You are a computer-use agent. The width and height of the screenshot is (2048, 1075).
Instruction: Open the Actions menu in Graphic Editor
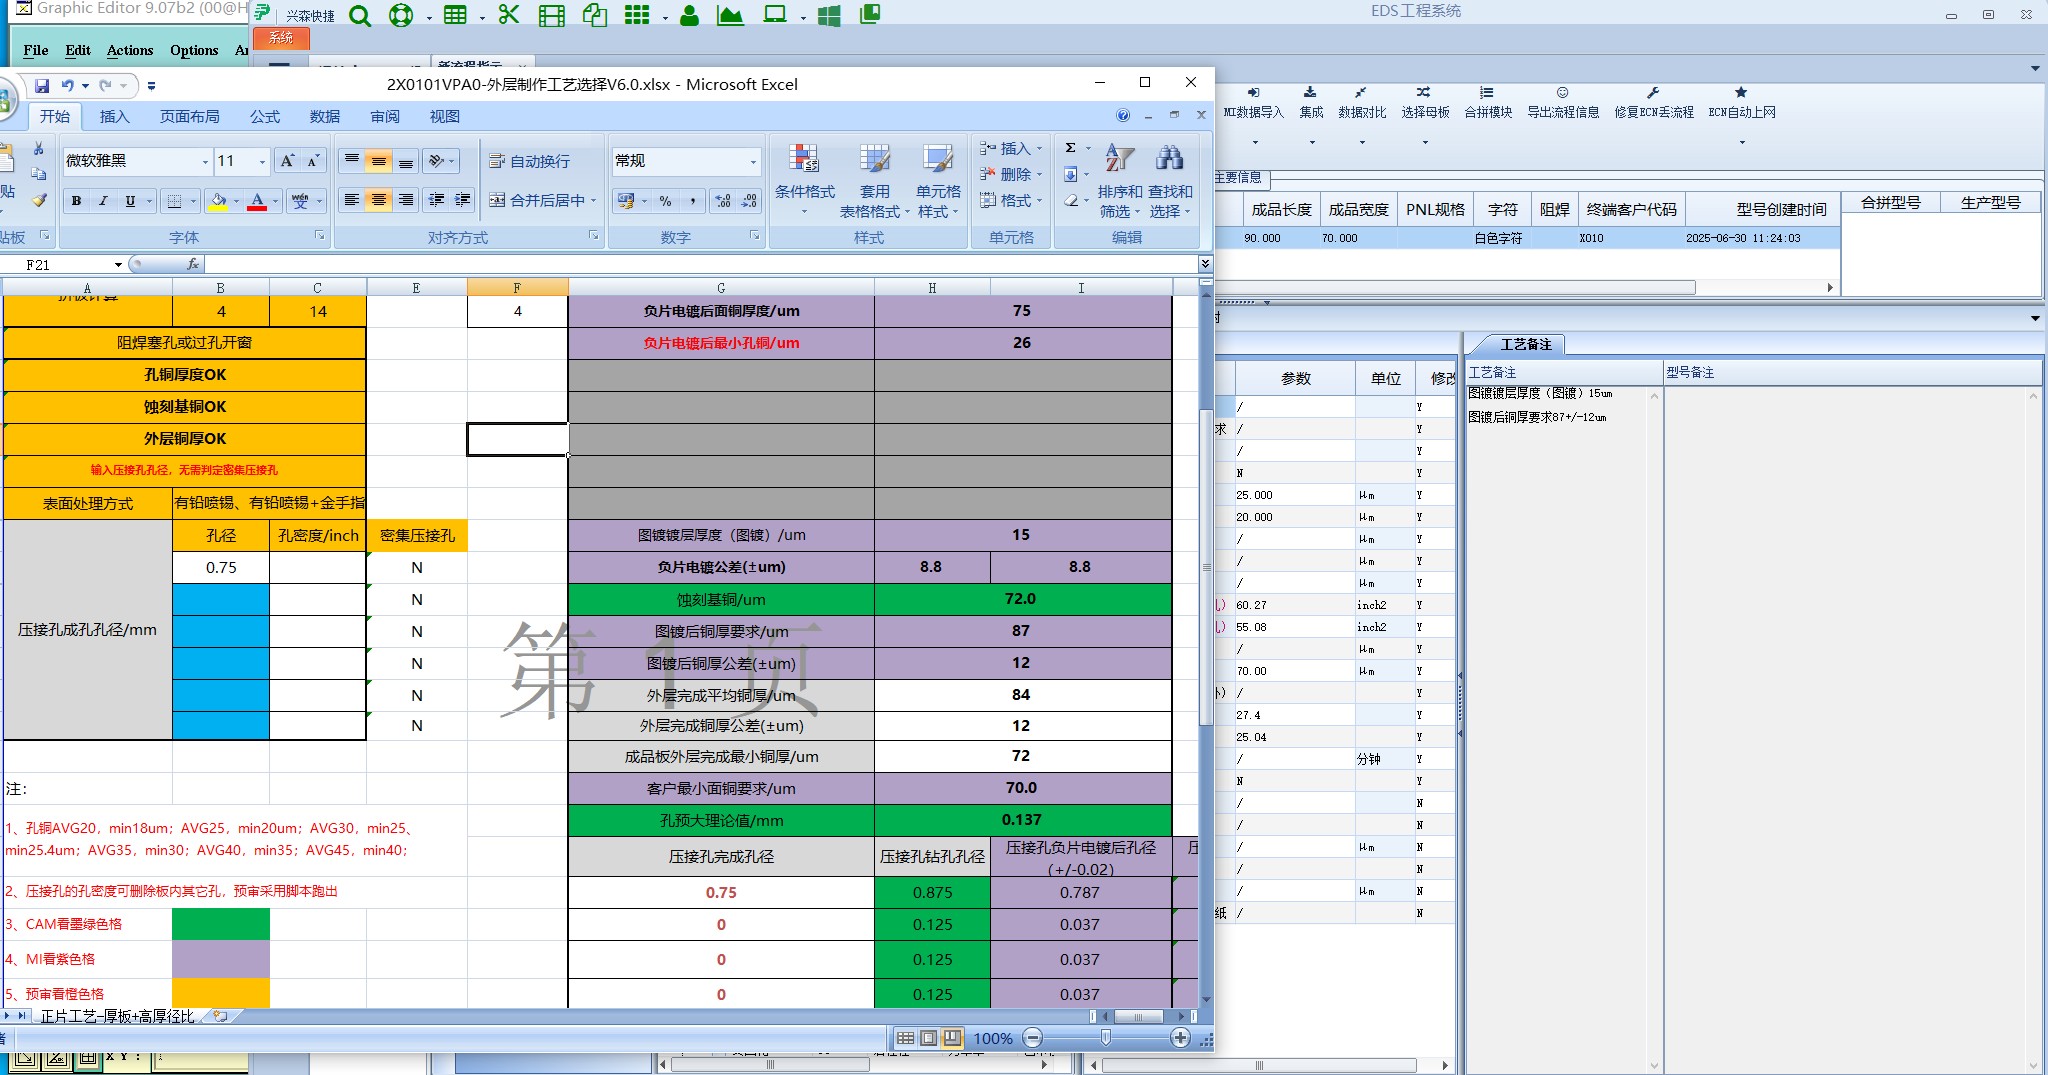(x=130, y=50)
